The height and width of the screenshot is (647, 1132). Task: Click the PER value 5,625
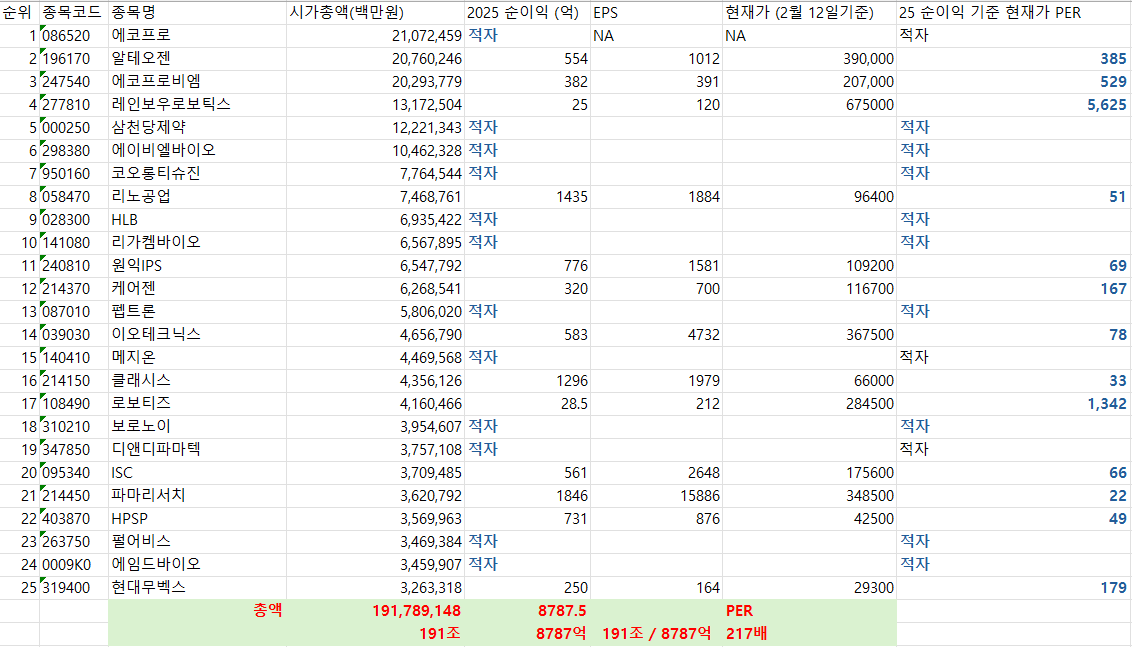(x=1014, y=105)
